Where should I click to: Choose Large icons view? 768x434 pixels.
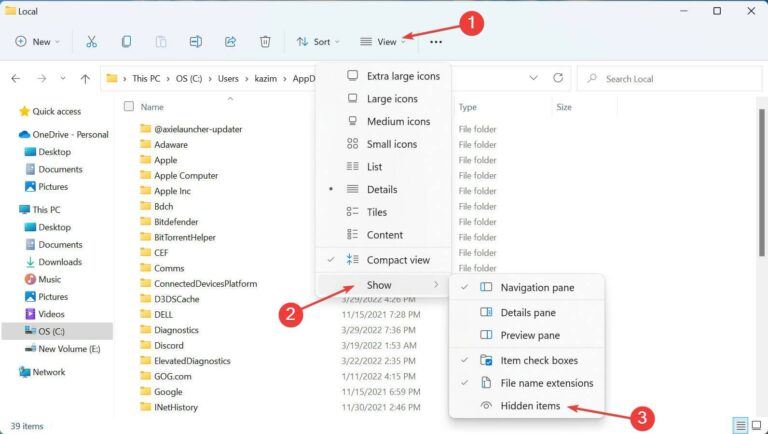coord(383,98)
